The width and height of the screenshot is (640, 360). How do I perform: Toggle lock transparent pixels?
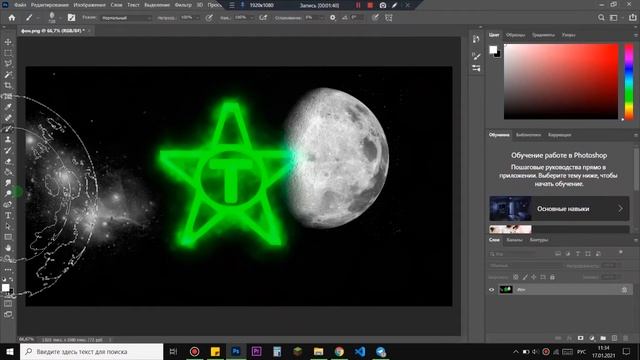[516, 277]
